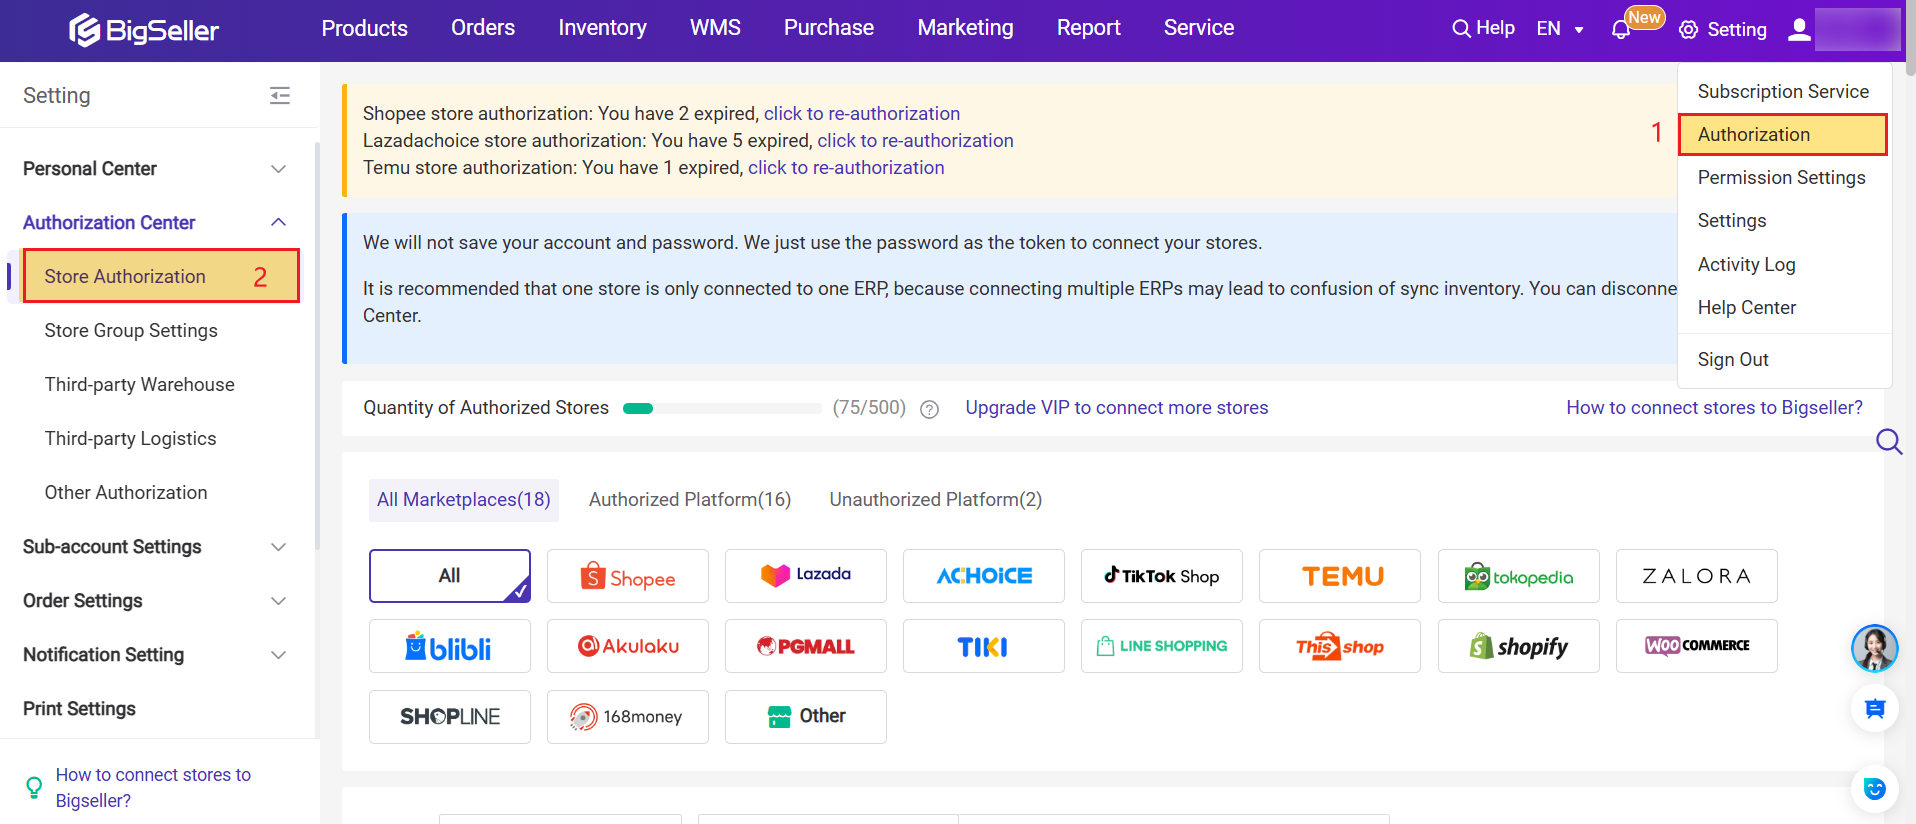This screenshot has height=824, width=1916.
Task: Open the Purchase menu
Action: tap(829, 28)
